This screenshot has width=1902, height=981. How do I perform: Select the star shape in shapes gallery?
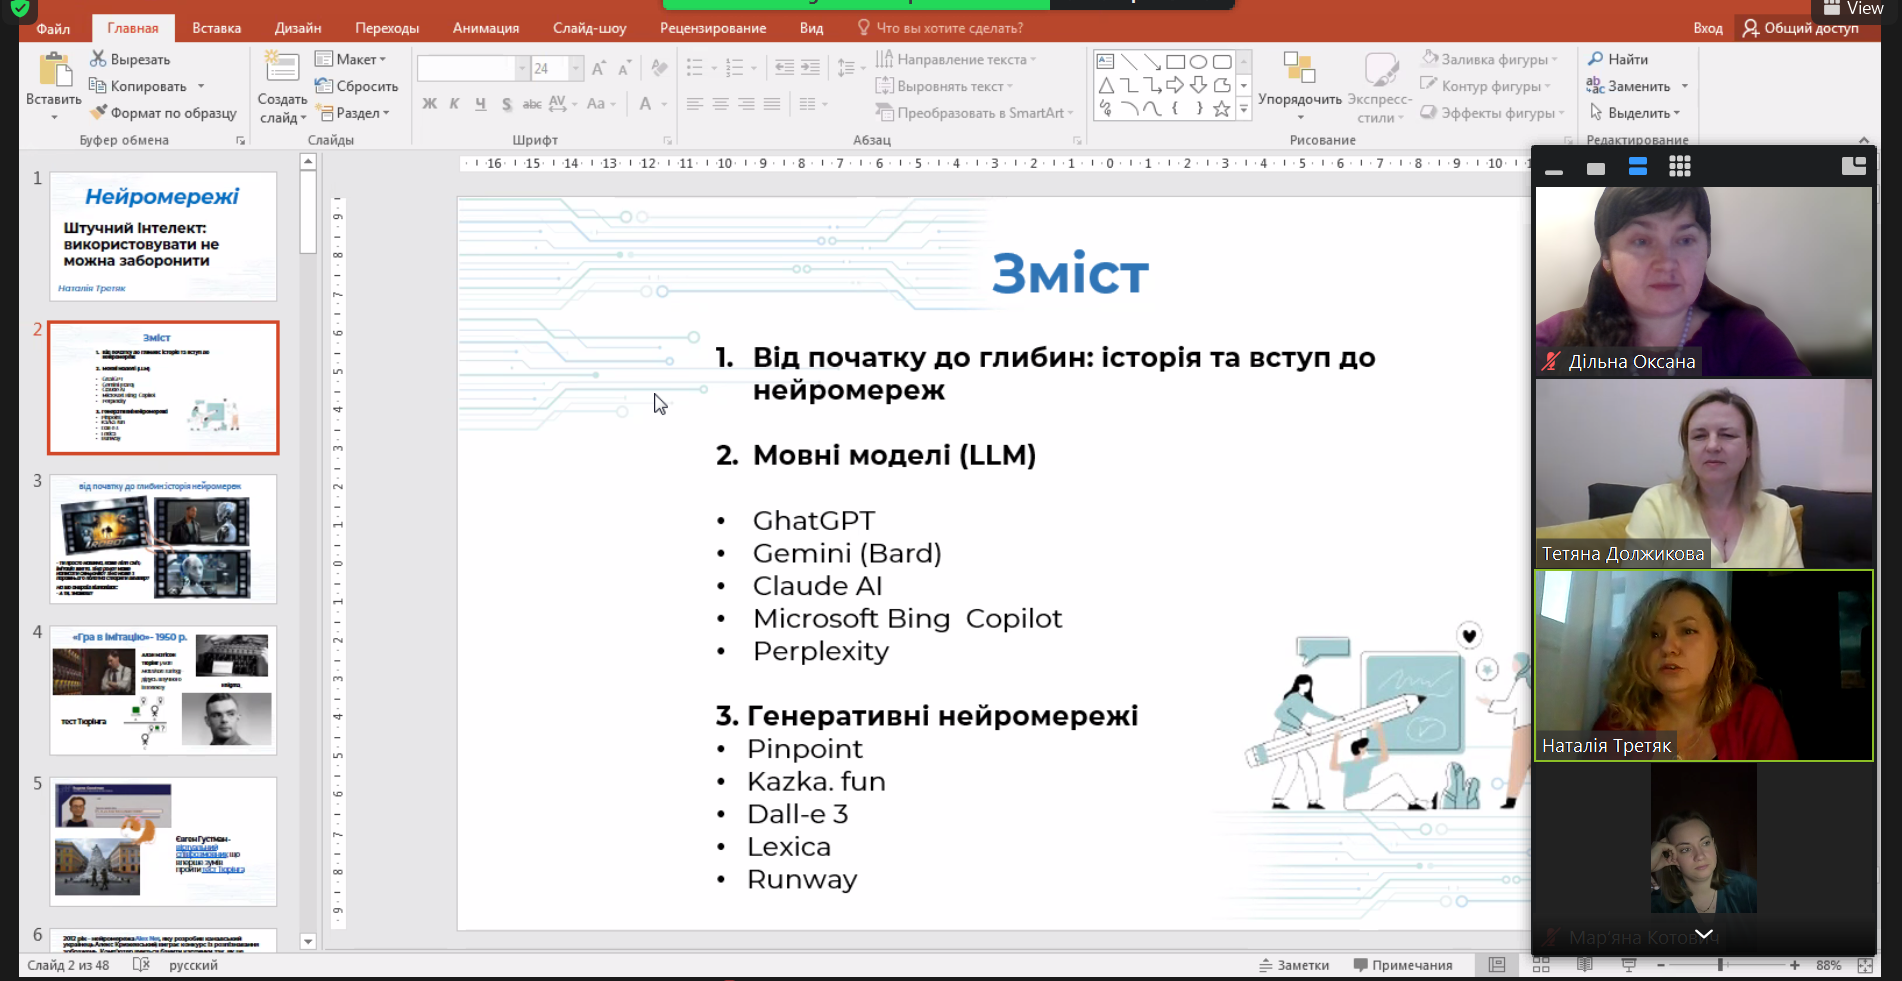click(x=1221, y=109)
